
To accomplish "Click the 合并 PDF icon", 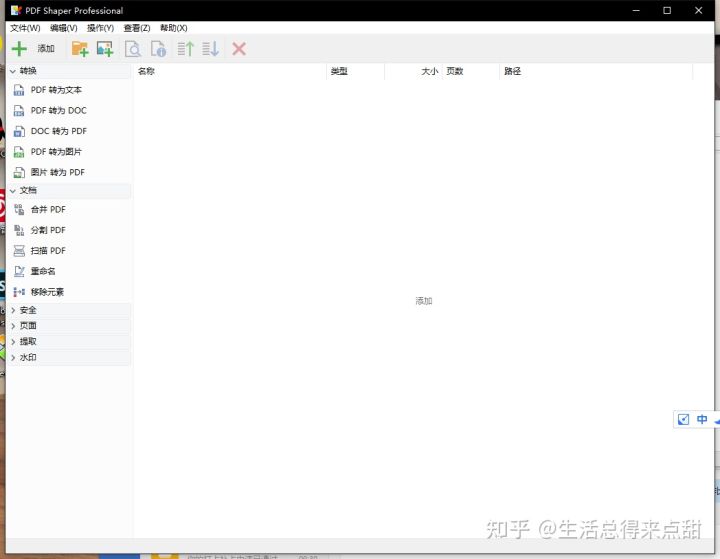I will pos(19,209).
